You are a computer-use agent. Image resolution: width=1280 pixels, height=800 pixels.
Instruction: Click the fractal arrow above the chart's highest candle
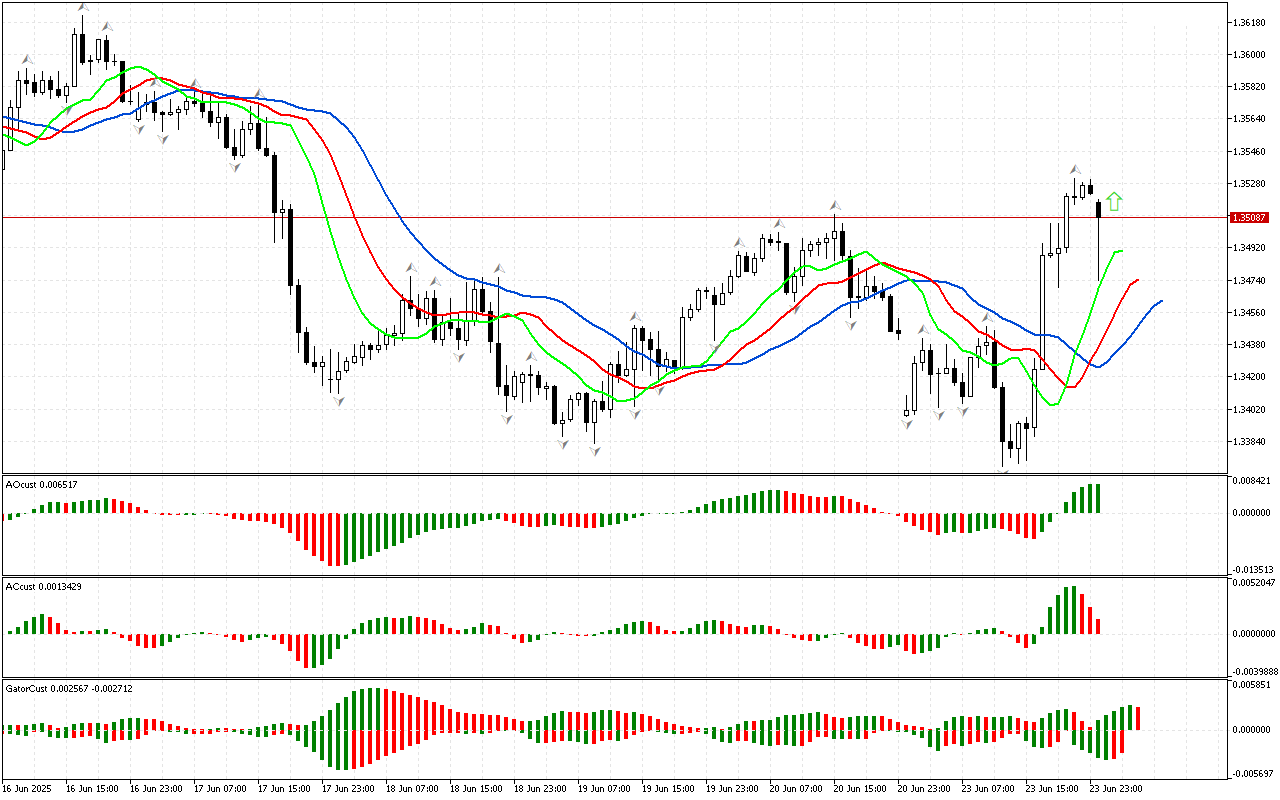(82, 8)
